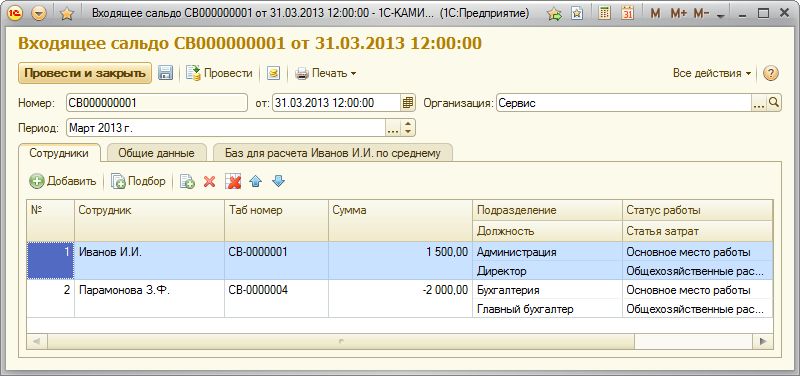The image size is (800, 376).
Task: Click the Номер input field
Action: 157,103
